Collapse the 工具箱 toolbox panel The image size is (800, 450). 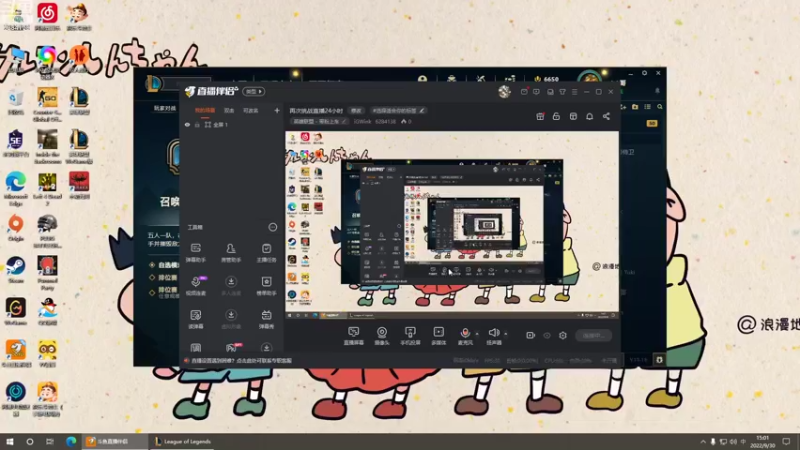coord(272,227)
